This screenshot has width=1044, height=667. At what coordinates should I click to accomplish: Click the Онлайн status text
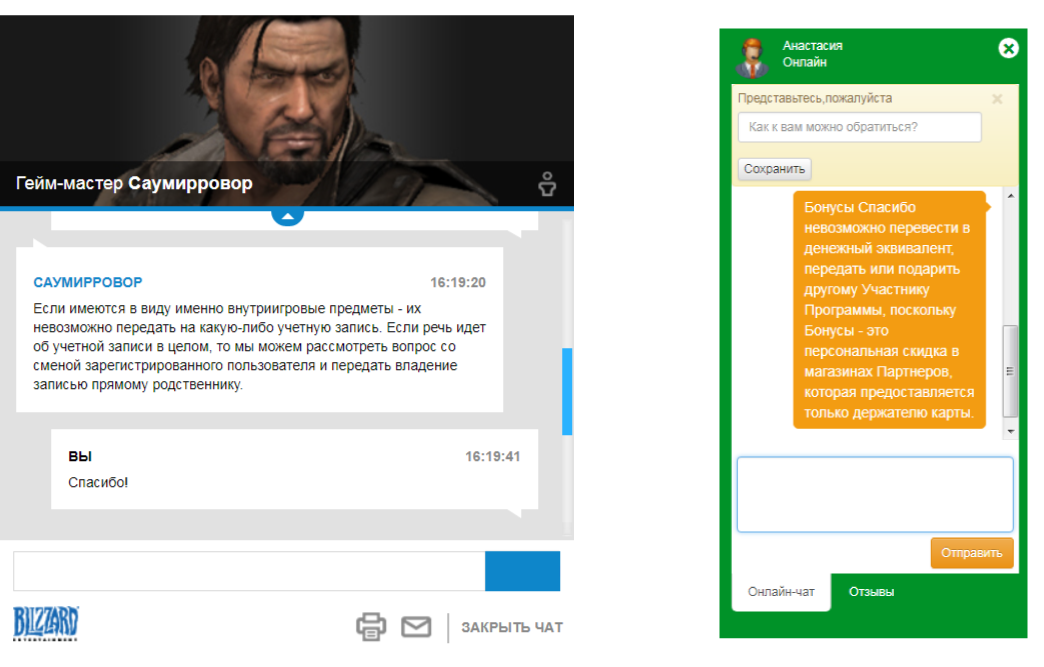click(804, 62)
